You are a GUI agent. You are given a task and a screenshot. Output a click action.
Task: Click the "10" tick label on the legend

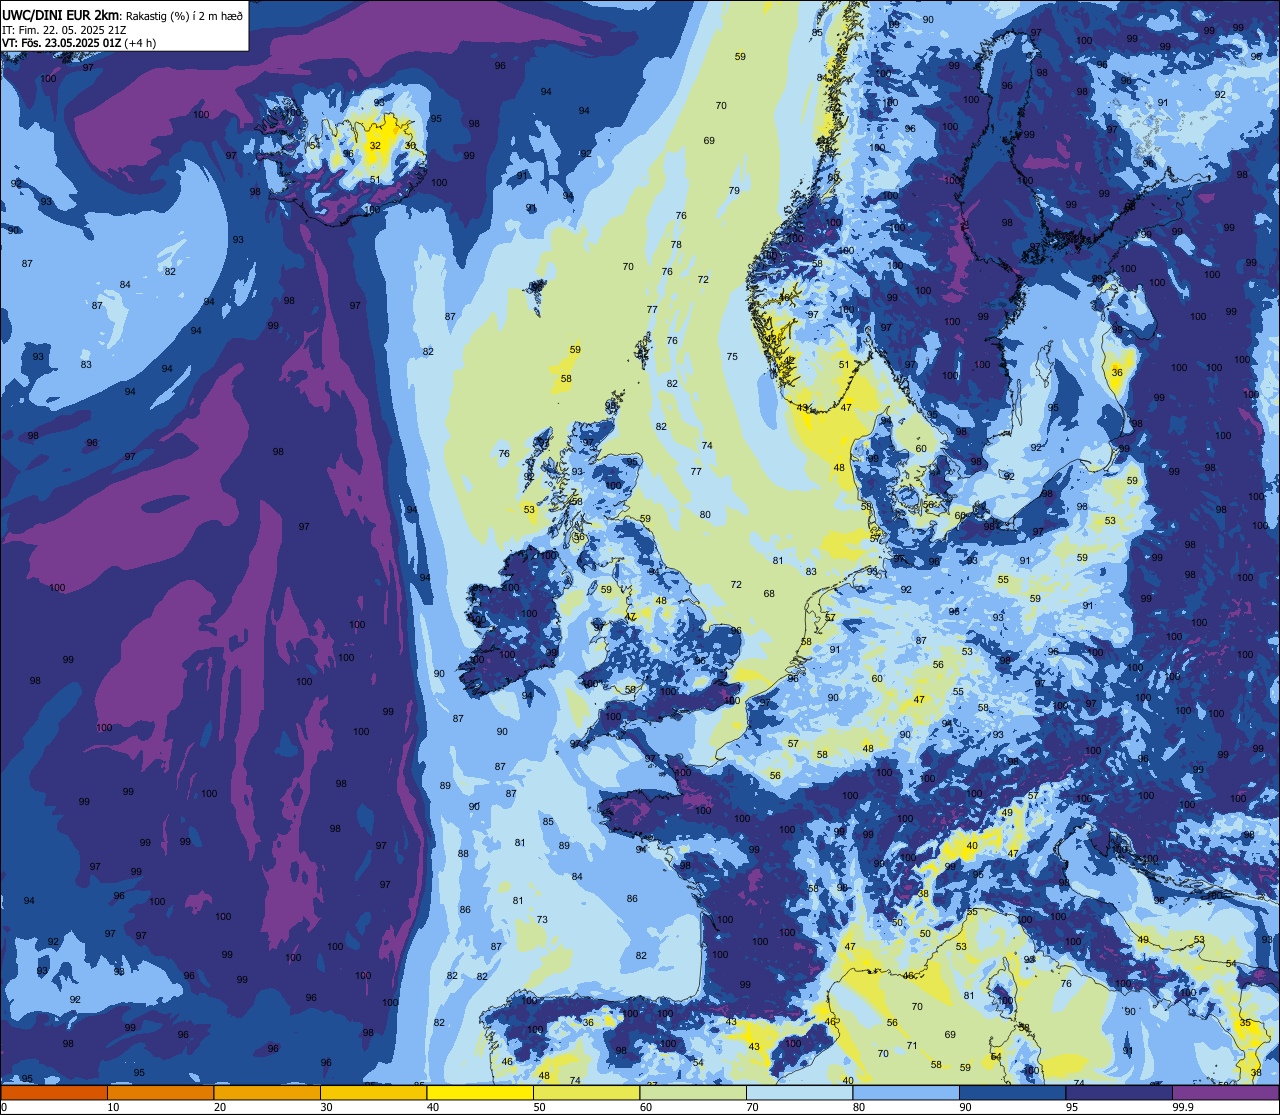coord(113,1107)
